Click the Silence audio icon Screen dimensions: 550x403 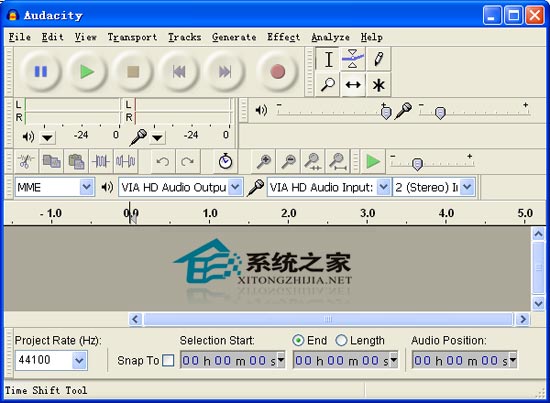point(126,162)
